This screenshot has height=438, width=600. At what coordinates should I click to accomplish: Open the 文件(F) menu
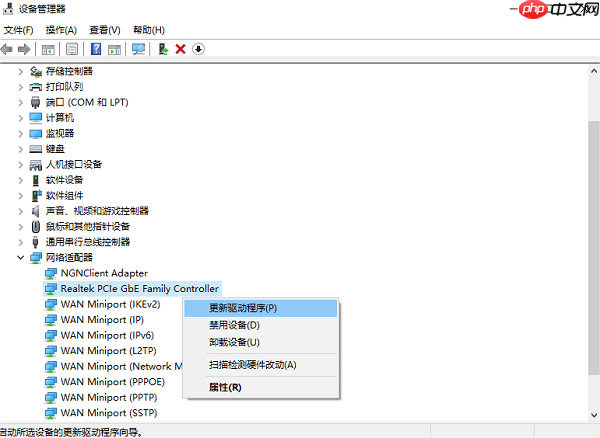pos(18,30)
